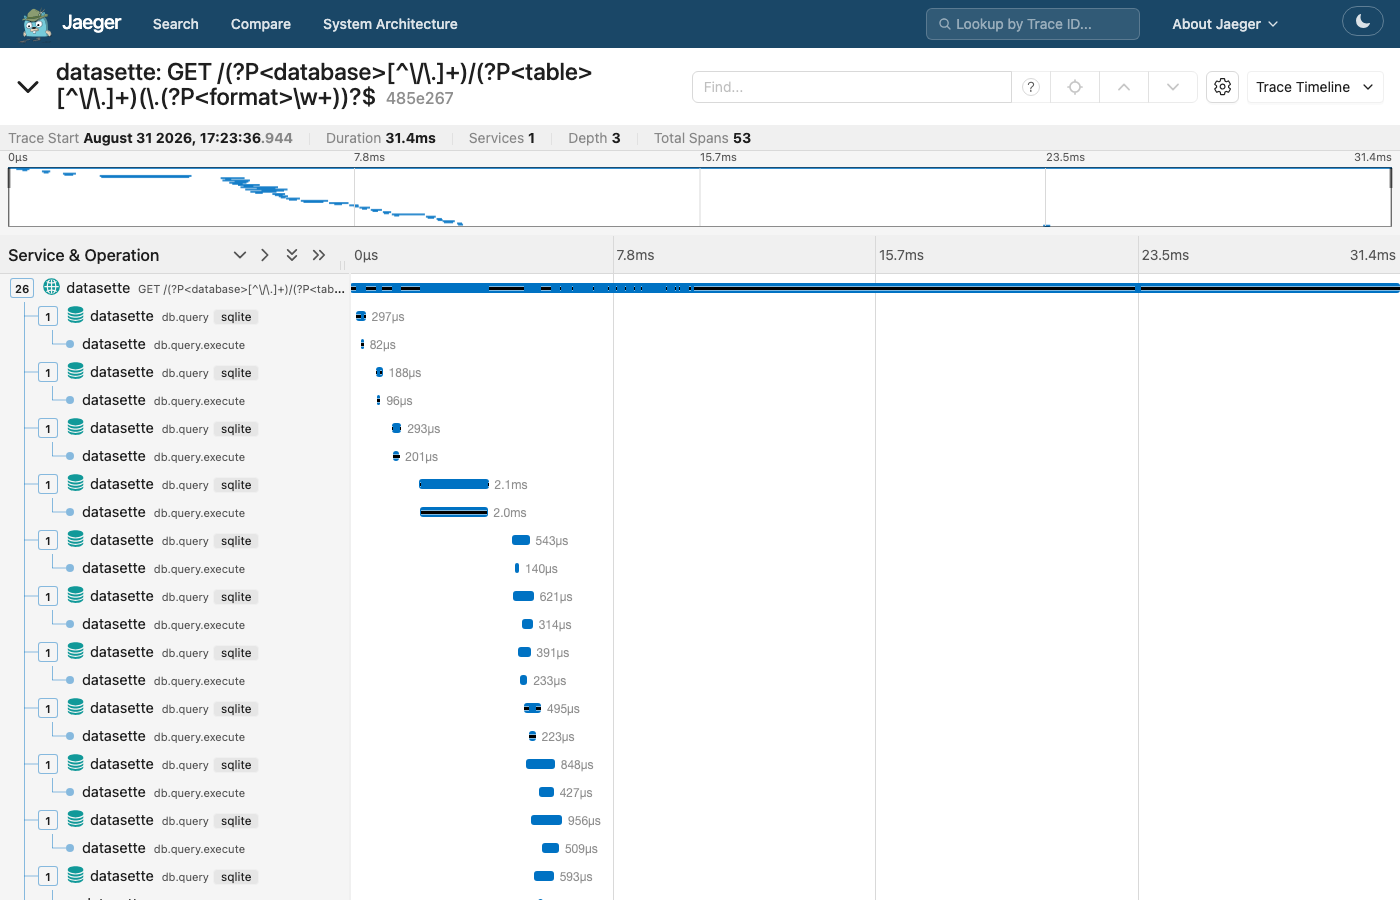Click the Total Spans 53 label
1400x900 pixels.
pyautogui.click(x=702, y=138)
